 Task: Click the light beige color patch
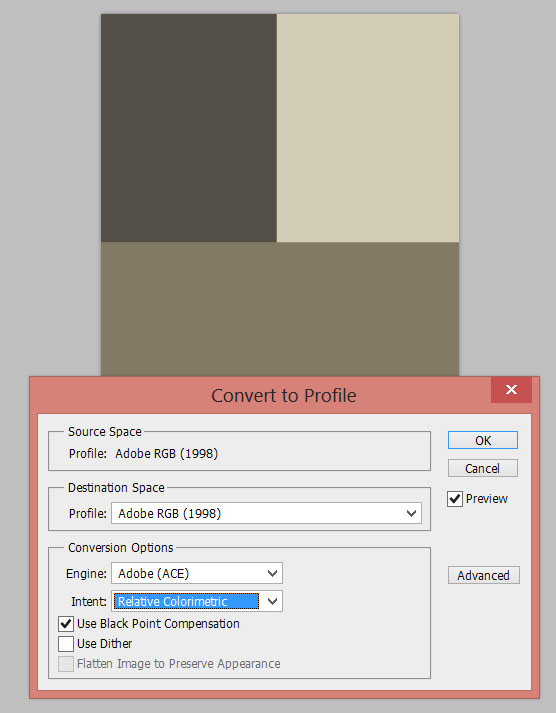pyautogui.click(x=368, y=128)
